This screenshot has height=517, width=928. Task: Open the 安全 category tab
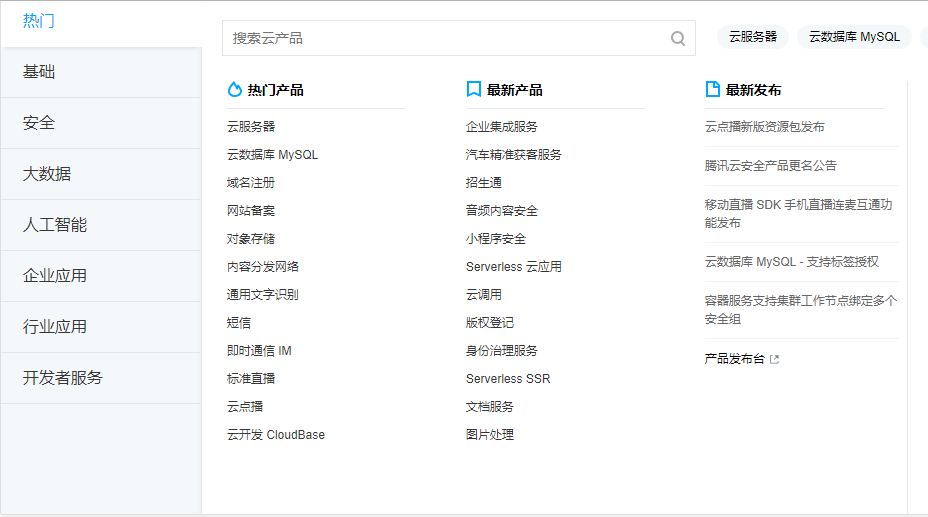click(39, 123)
